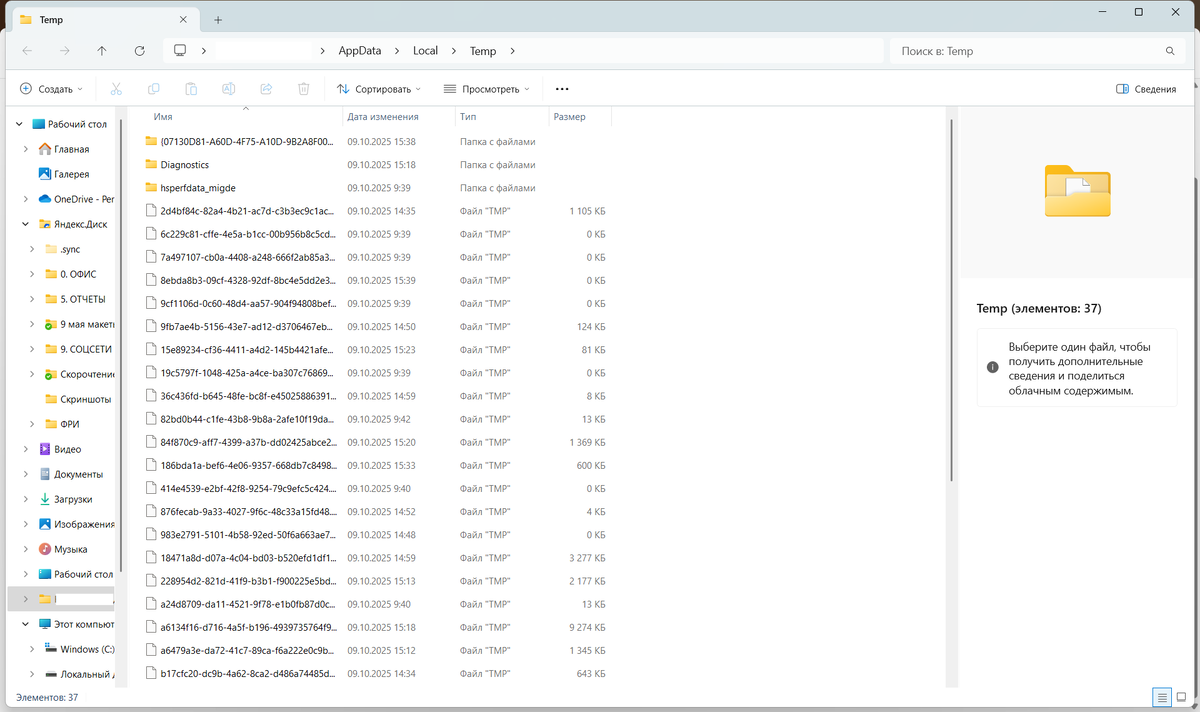Open the Создать new item dropdown
The width and height of the screenshot is (1200, 712).
(51, 89)
